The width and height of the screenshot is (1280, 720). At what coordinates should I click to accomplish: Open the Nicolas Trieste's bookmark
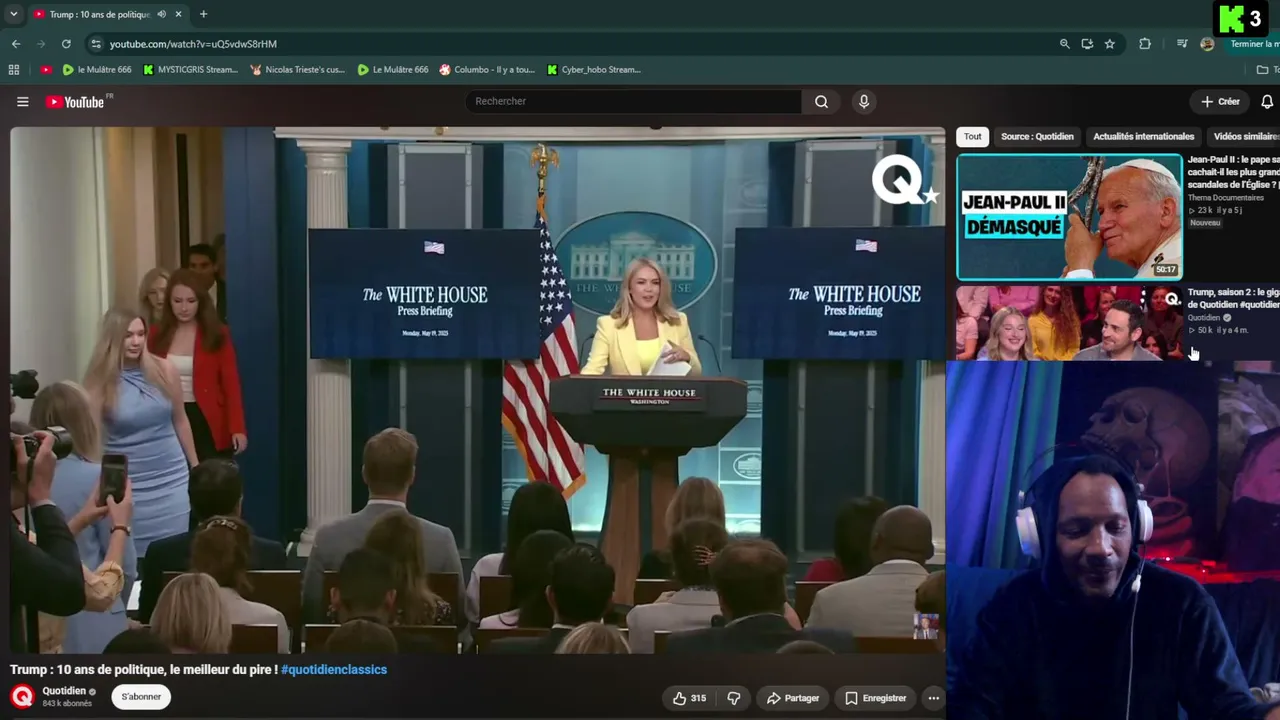(297, 70)
